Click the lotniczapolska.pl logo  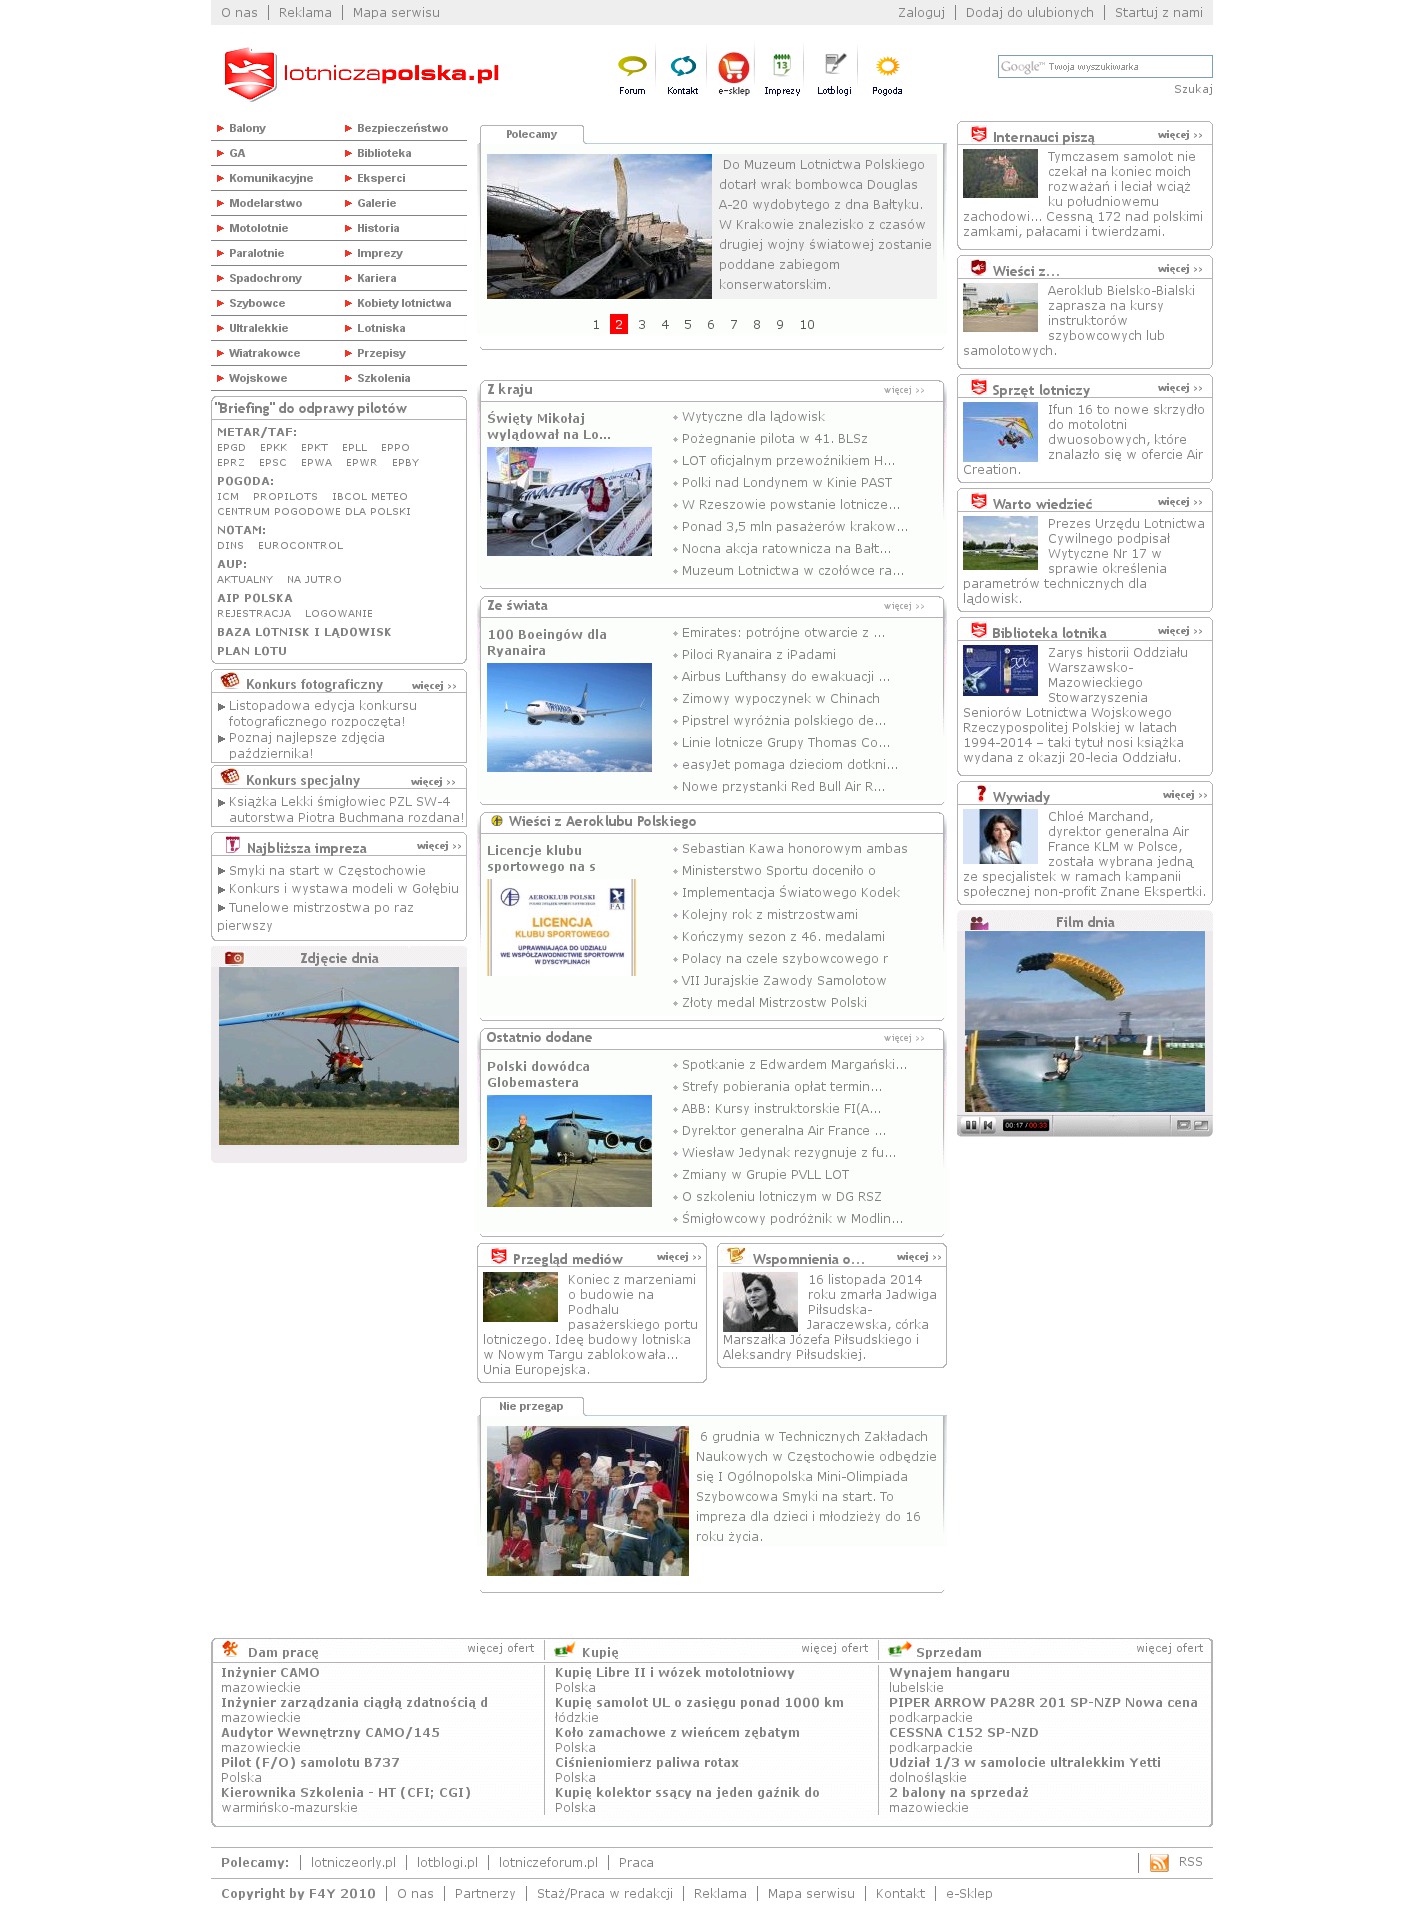[x=362, y=74]
